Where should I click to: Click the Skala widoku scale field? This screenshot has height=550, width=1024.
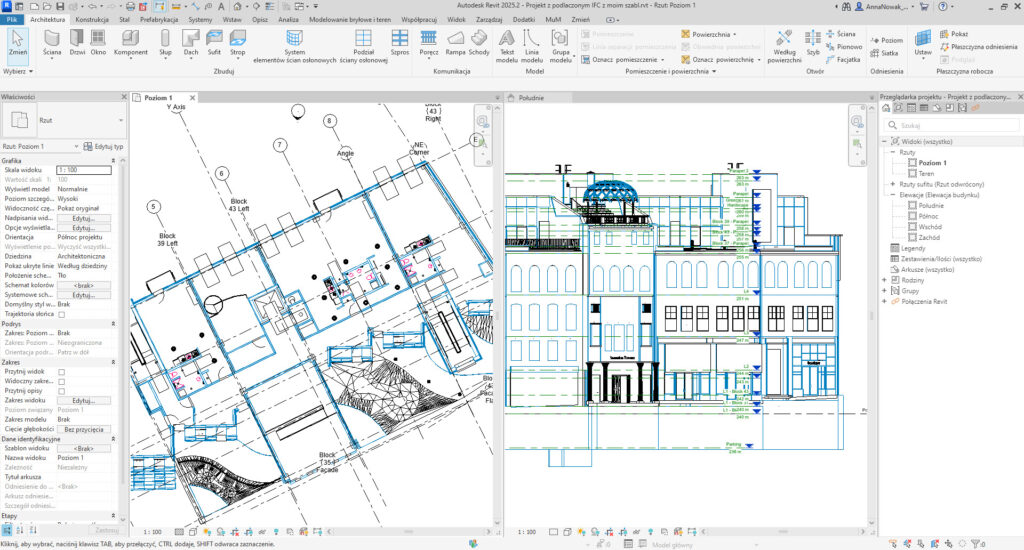click(x=84, y=170)
